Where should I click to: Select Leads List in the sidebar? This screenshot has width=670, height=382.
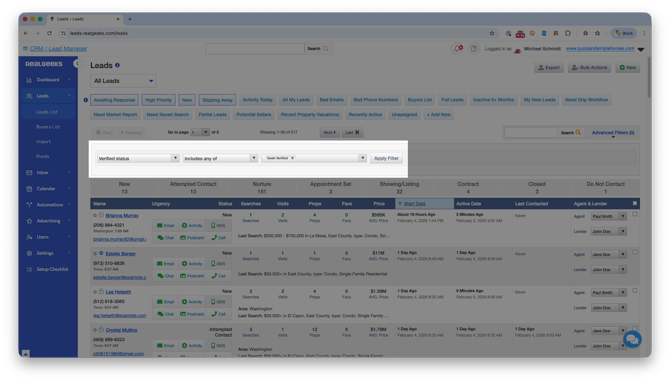point(47,112)
